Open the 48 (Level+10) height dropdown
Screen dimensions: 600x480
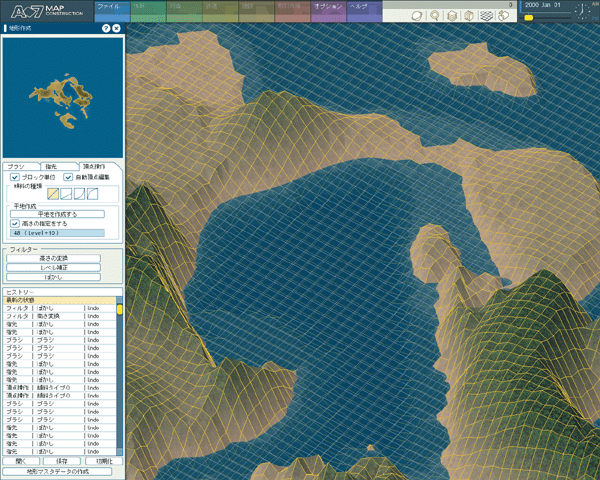coord(57,233)
